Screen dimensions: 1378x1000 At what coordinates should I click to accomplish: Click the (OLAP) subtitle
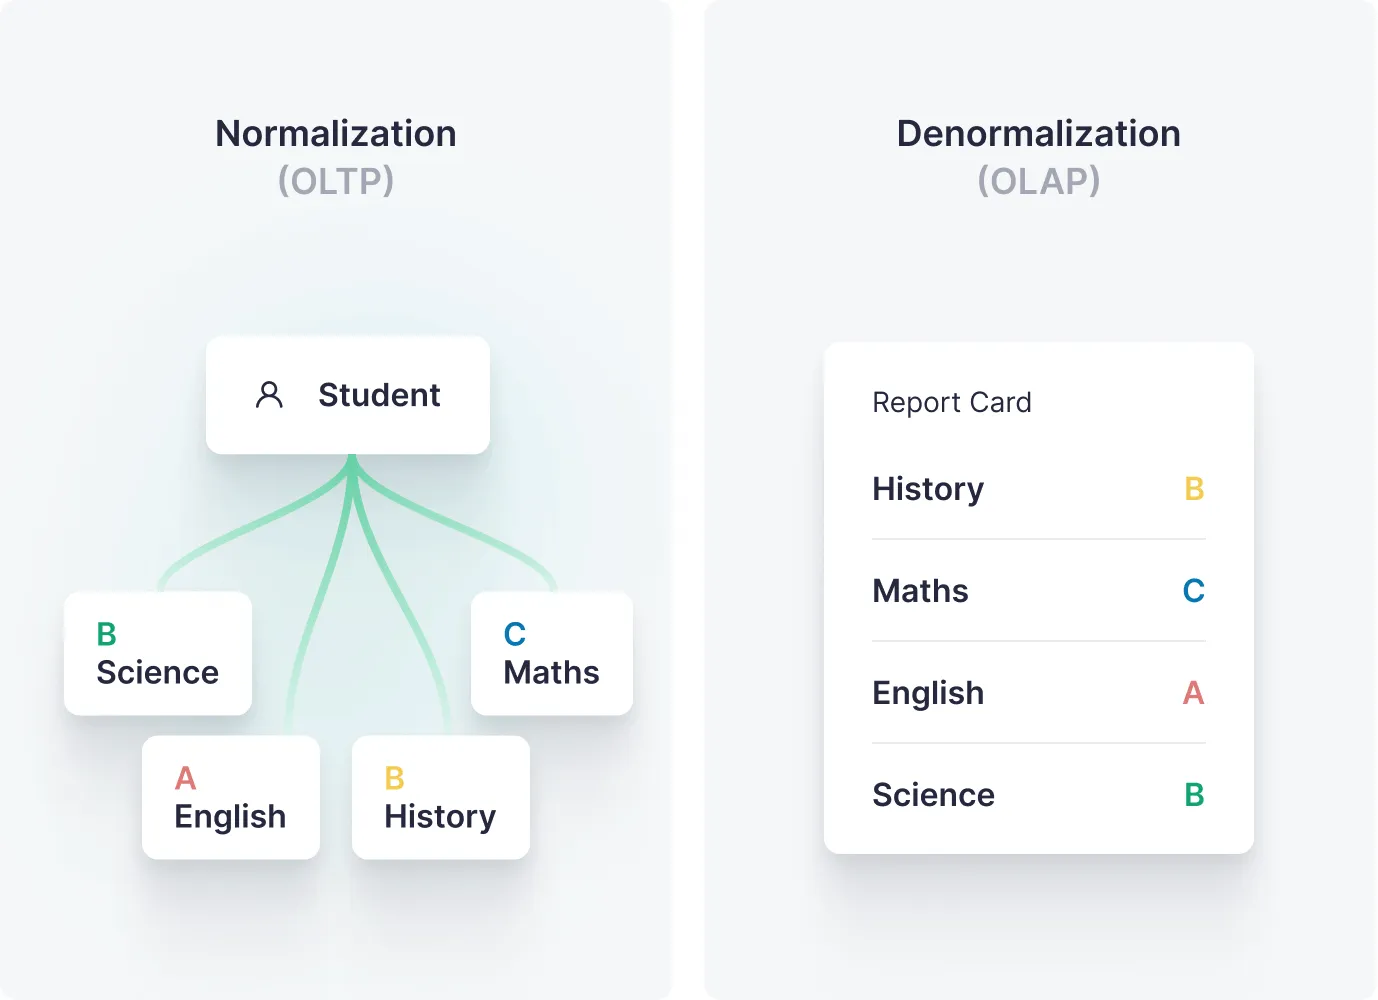pos(1038,181)
